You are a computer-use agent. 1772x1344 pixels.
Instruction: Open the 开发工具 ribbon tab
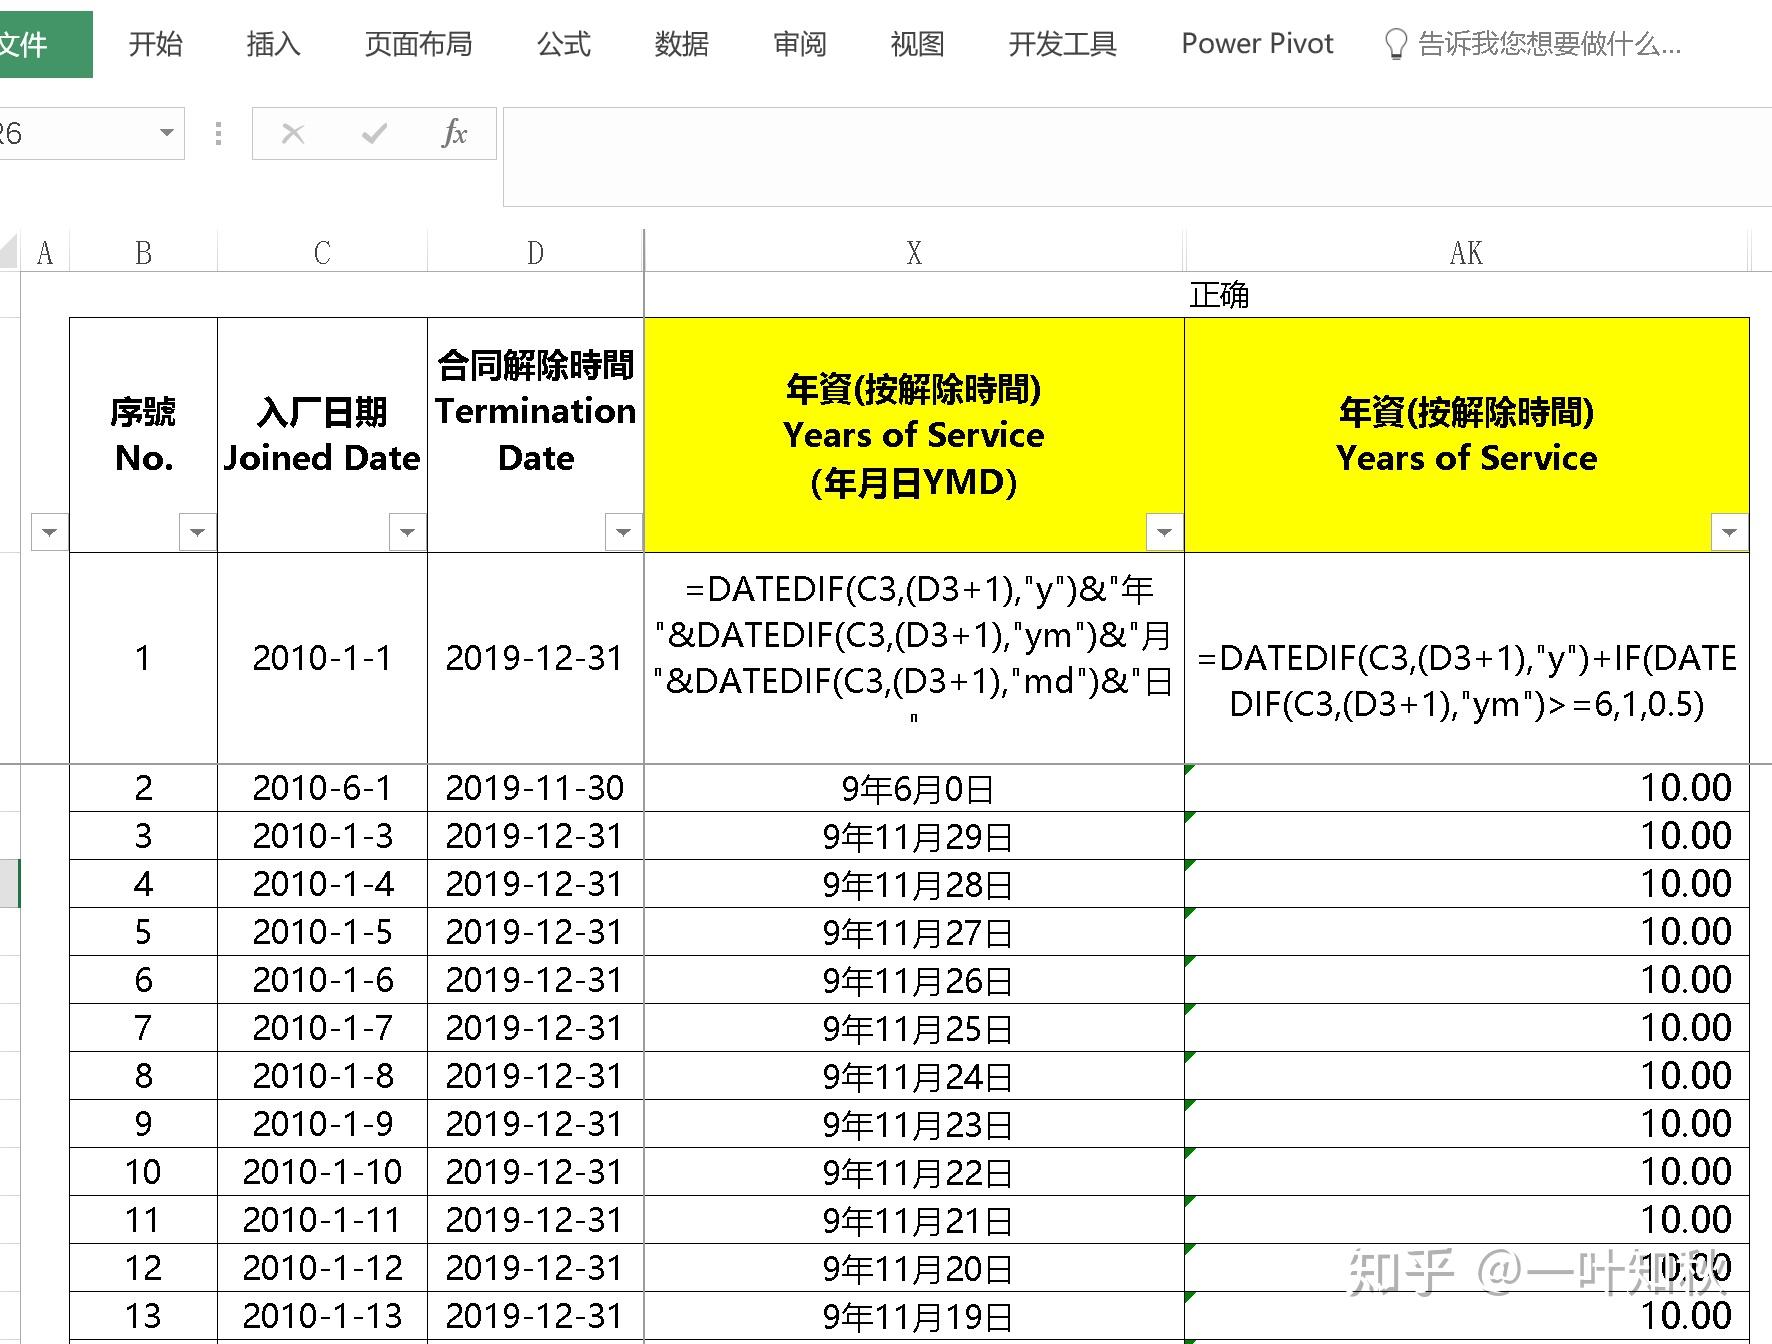click(x=1062, y=44)
